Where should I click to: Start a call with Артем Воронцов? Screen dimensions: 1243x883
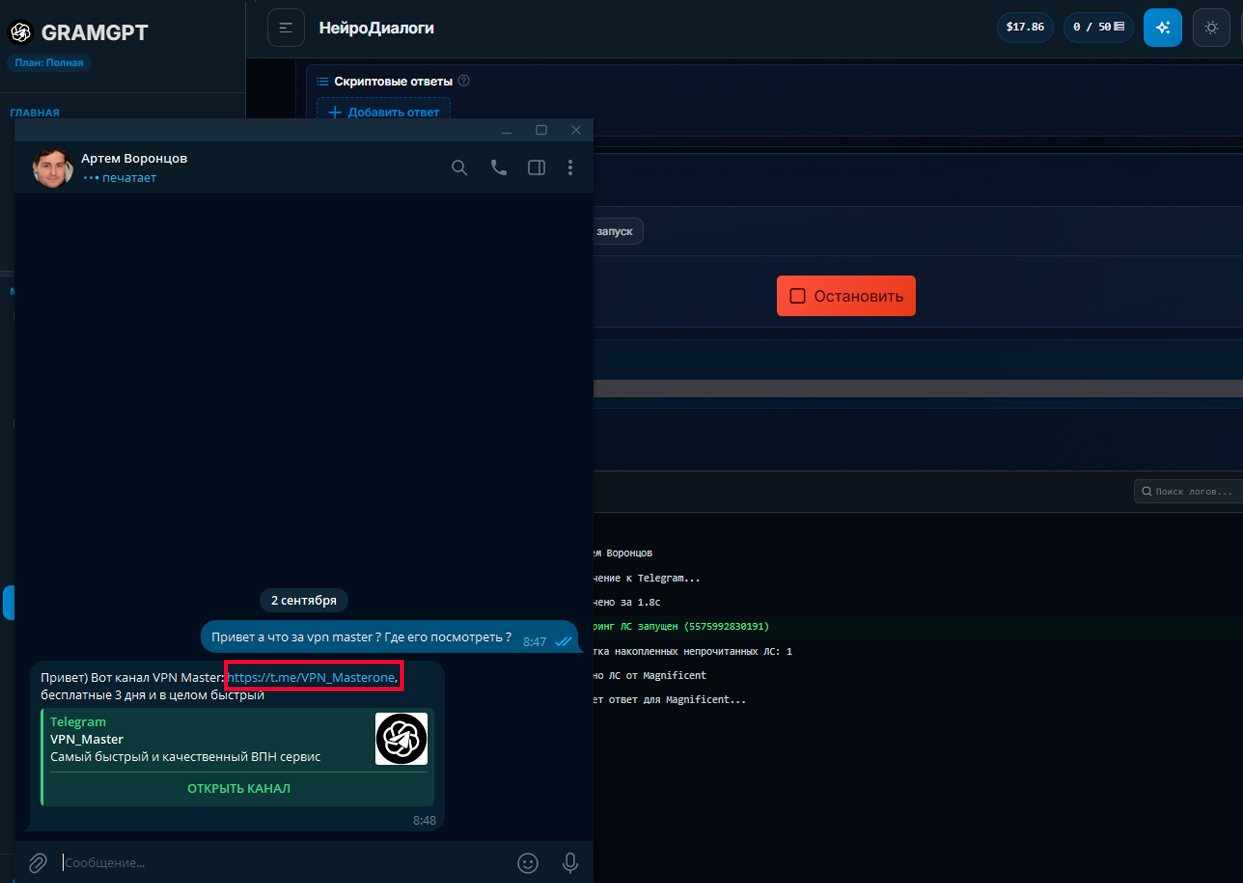coord(498,168)
